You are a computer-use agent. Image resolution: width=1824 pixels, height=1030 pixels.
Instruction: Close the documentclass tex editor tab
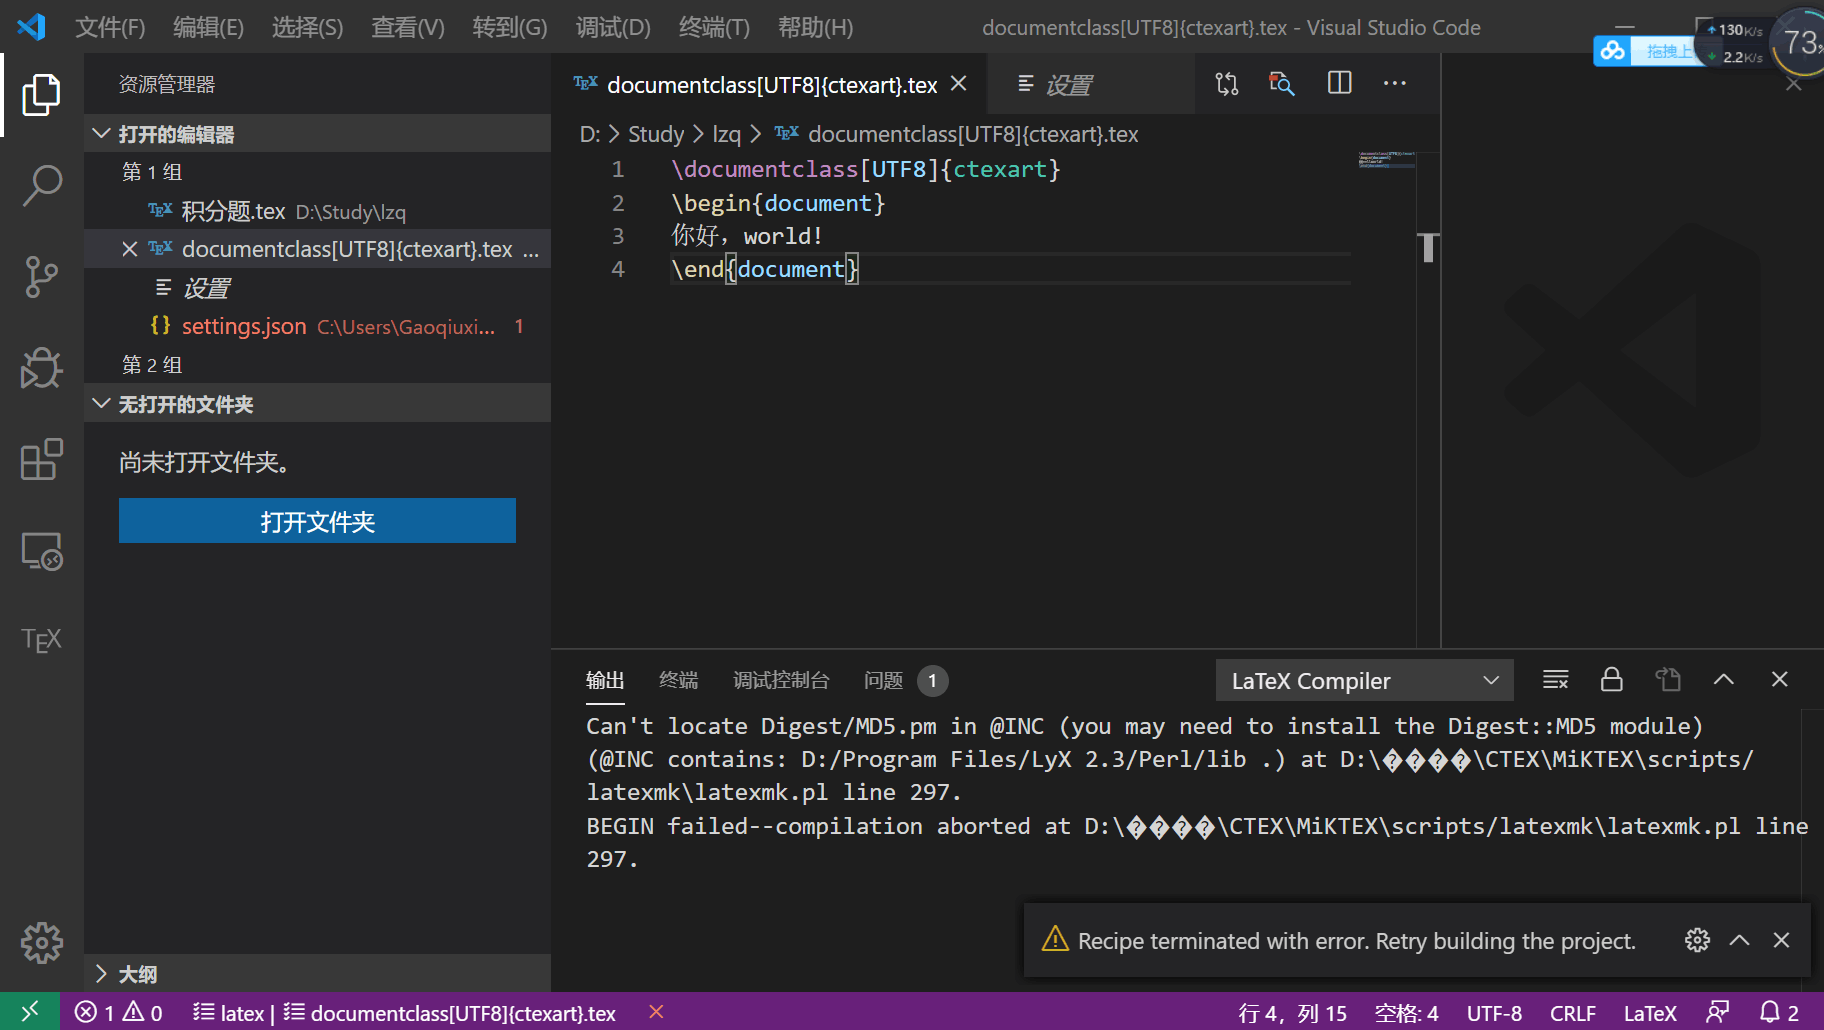pos(958,84)
